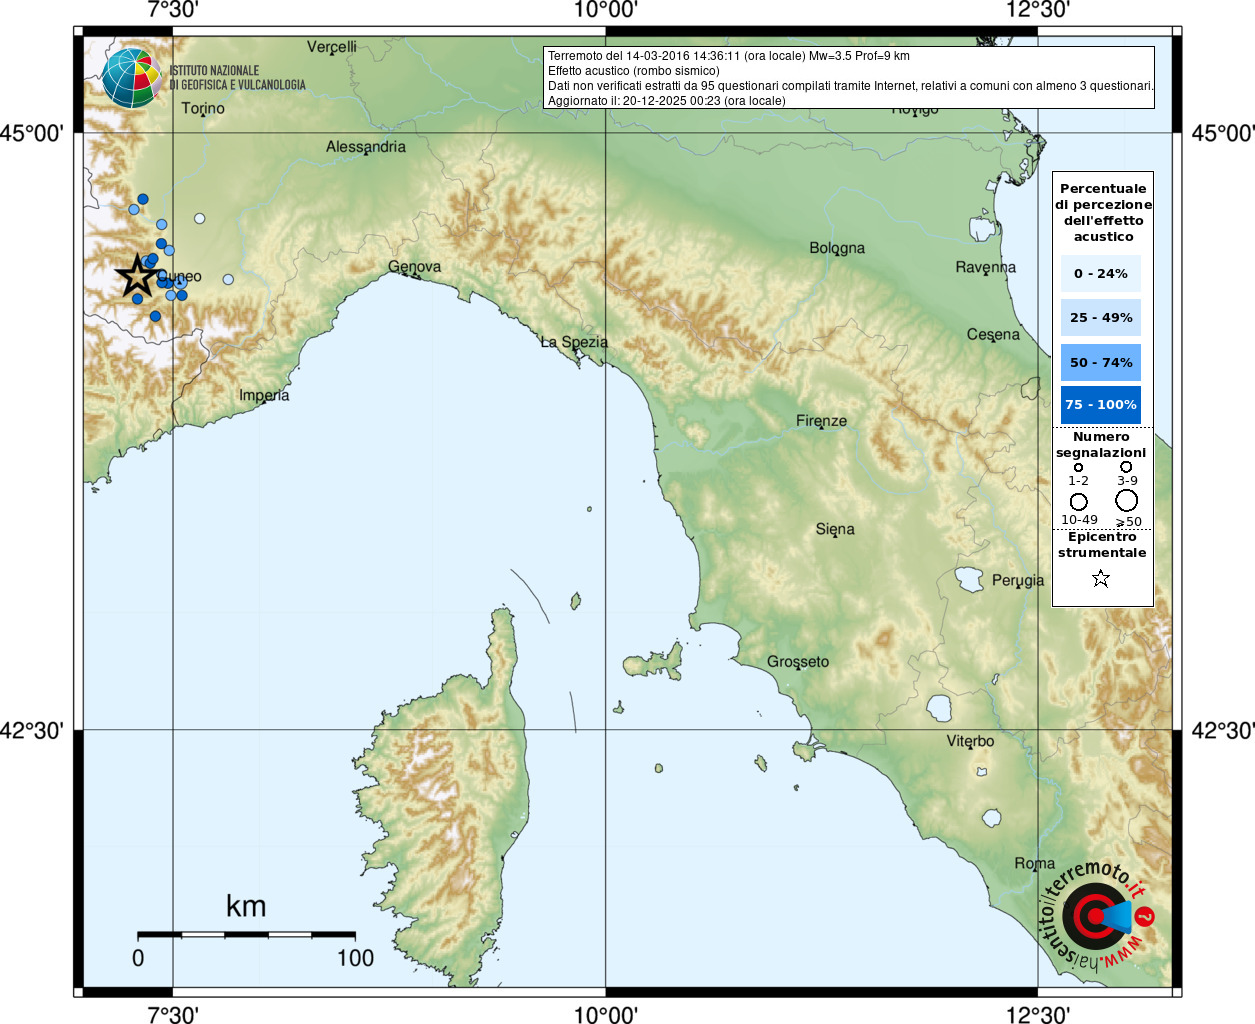Screen dimensions: 1255x1024
Task: Click the 10-49 reports legend circle
Action: click(x=1078, y=501)
